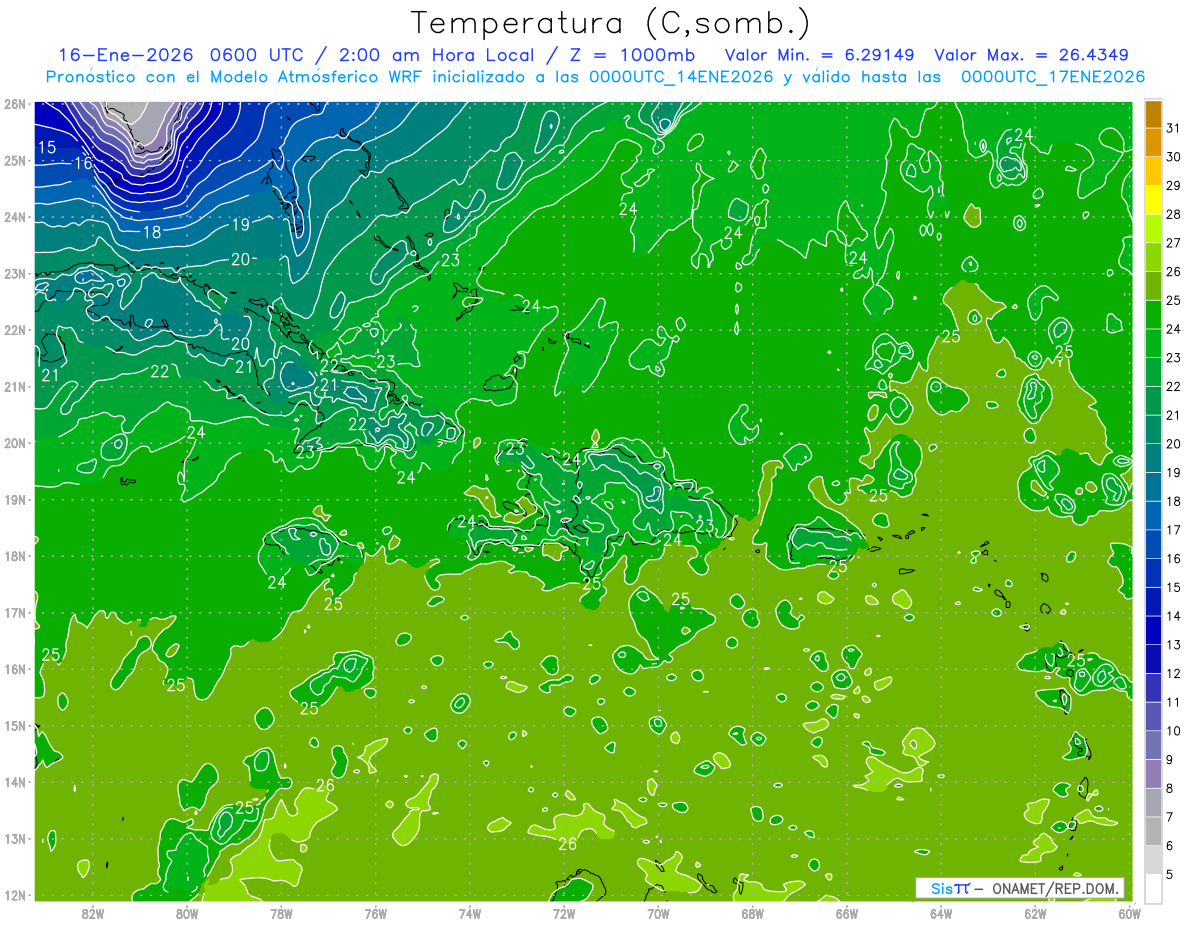Screen dimensions: 1200x927
Task: Click the legend value "31"
Action: (1174, 128)
